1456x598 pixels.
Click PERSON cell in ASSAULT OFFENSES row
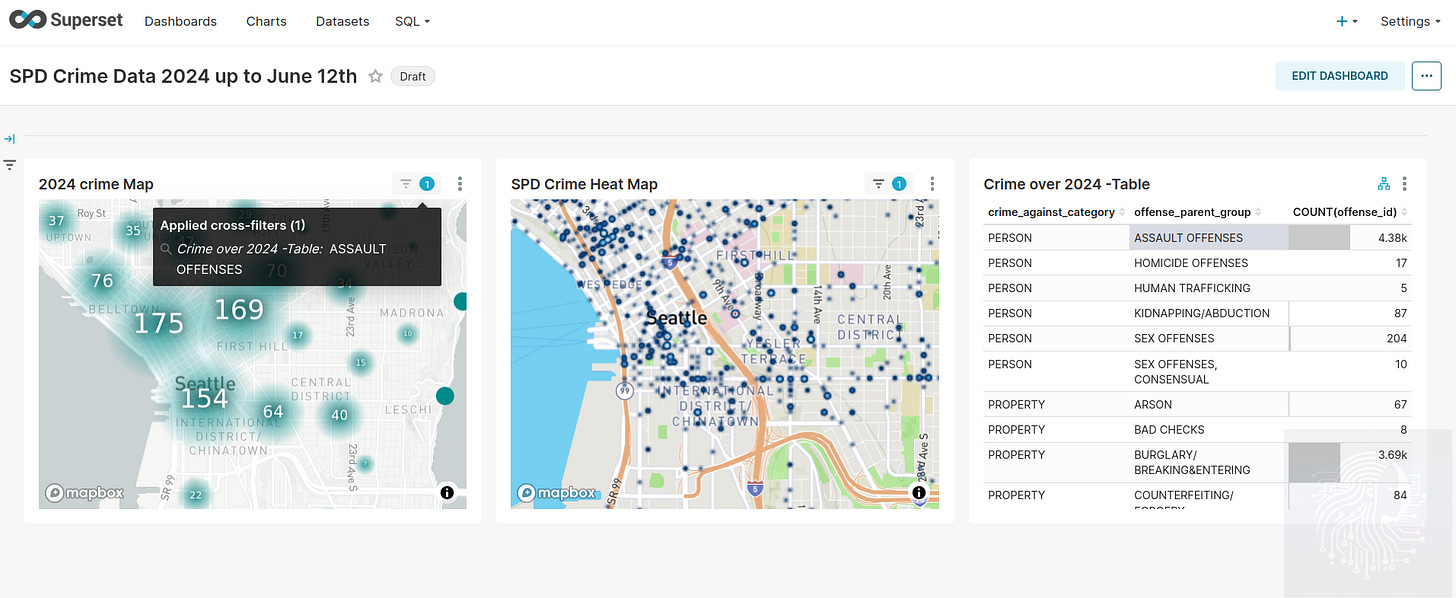click(1056, 238)
